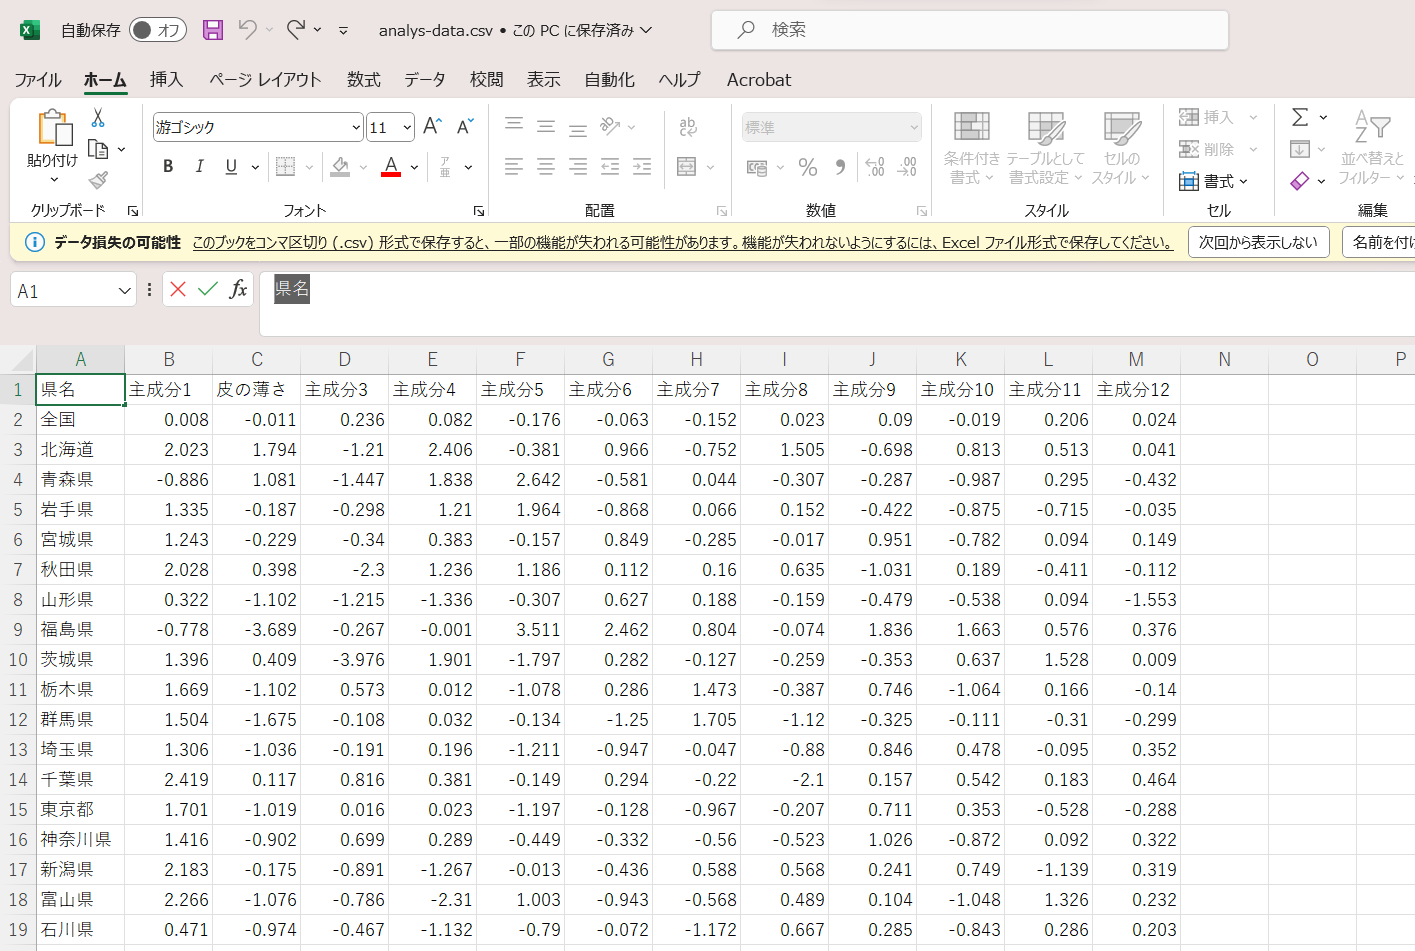Open the Format (書式) cells dropdown
This screenshot has height=951, width=1415.
(1214, 181)
